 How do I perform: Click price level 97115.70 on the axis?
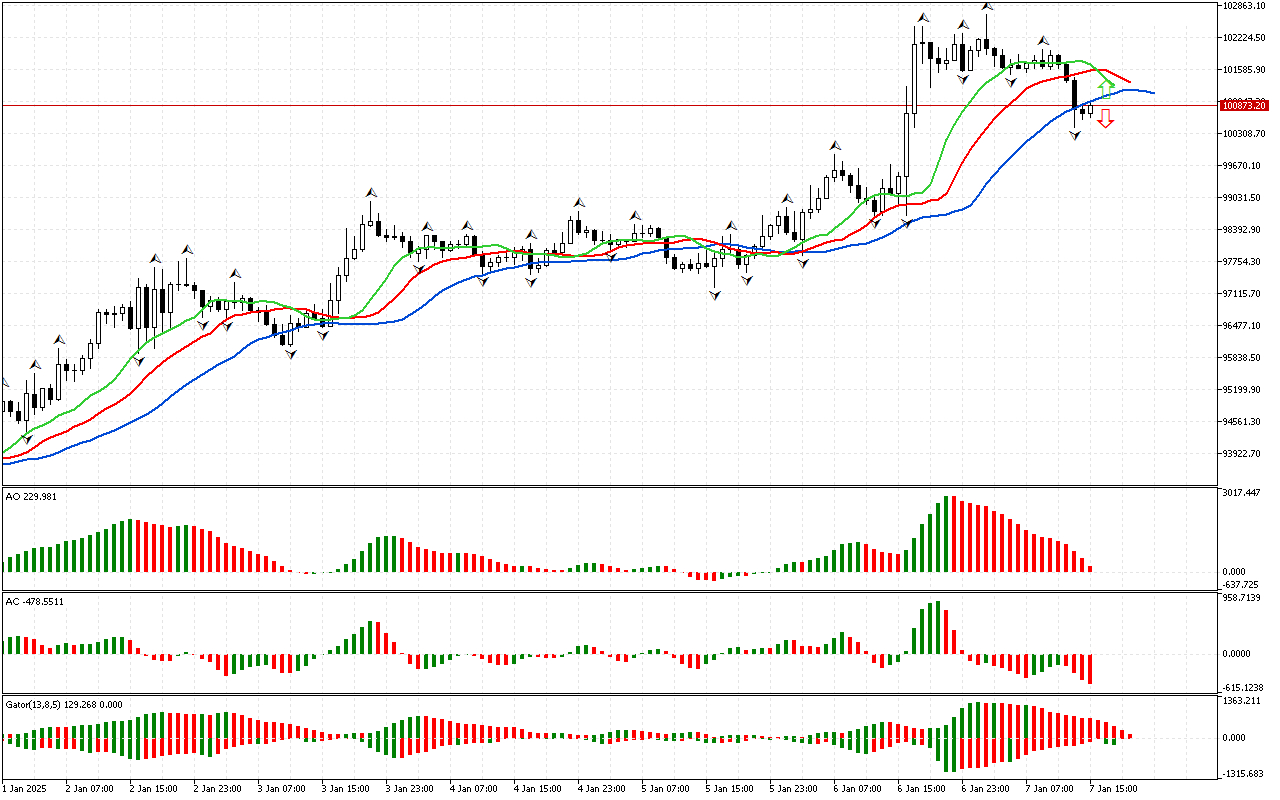1243,294
